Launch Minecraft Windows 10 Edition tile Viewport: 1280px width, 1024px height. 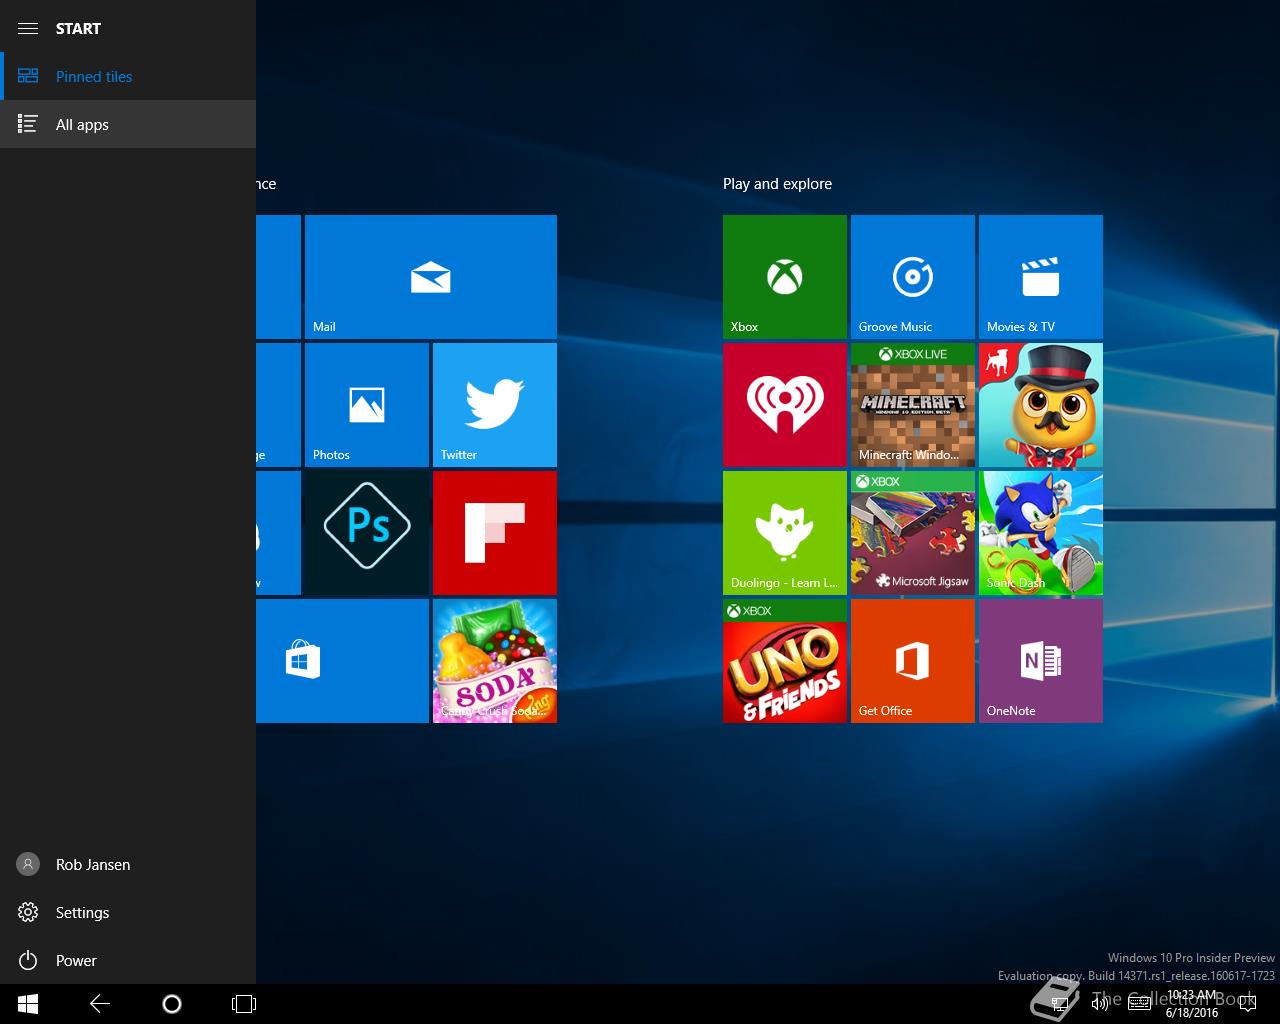[x=913, y=405]
